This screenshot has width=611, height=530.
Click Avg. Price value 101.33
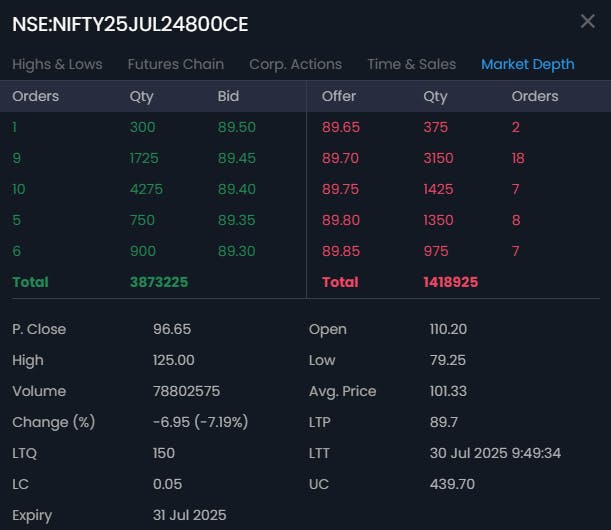(449, 391)
